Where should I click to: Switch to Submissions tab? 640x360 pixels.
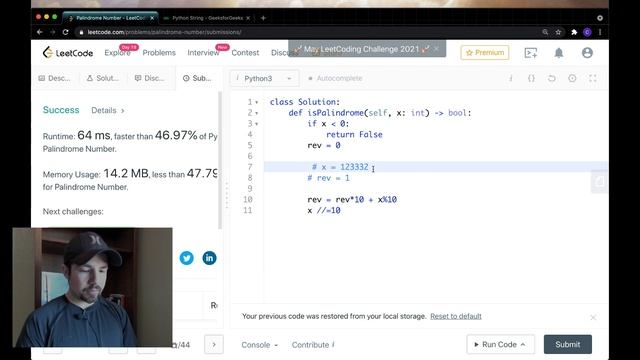point(197,78)
